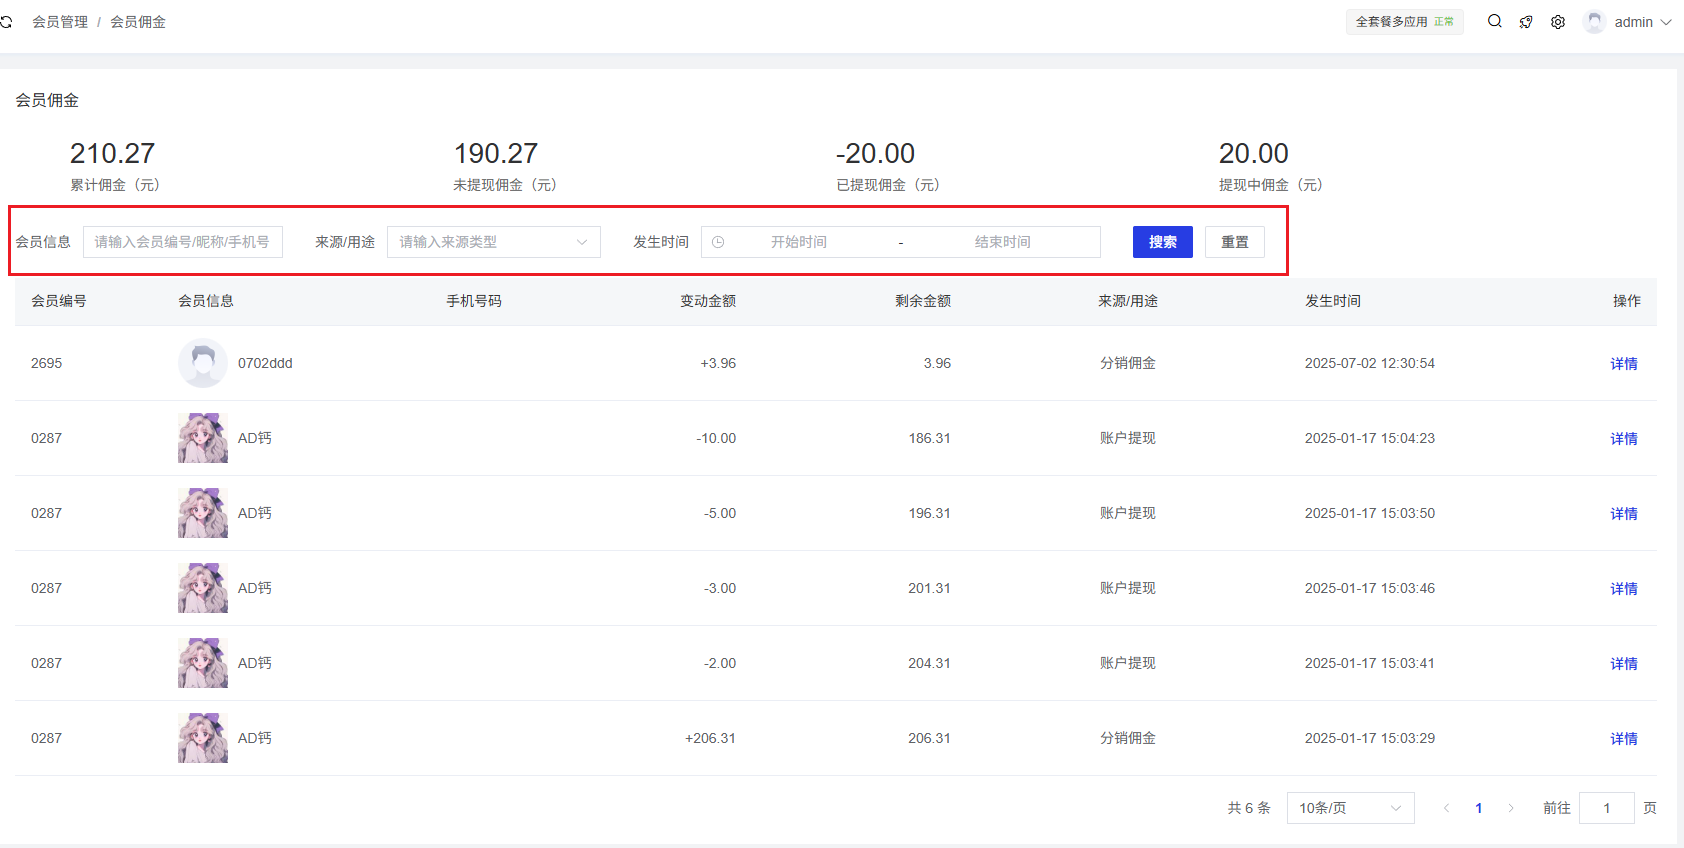
Task: Open 详情 for the 2025-07-02 12:30:54 record
Action: tap(1623, 364)
